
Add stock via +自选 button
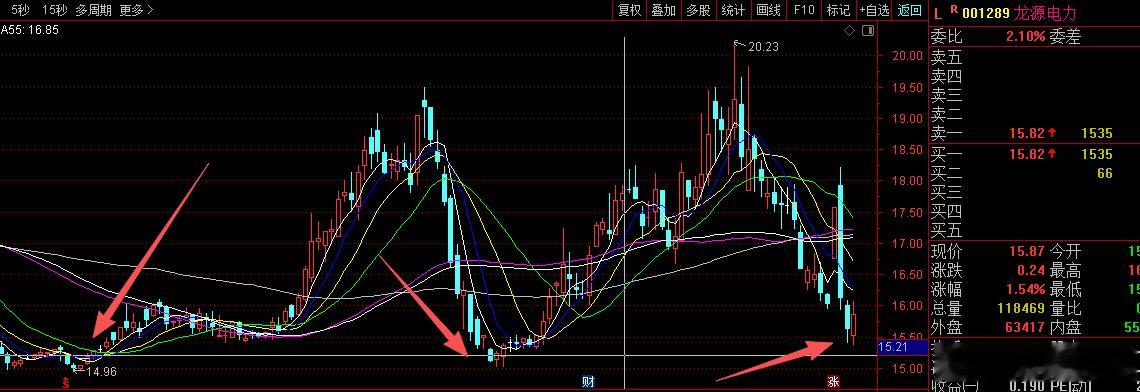pos(875,10)
